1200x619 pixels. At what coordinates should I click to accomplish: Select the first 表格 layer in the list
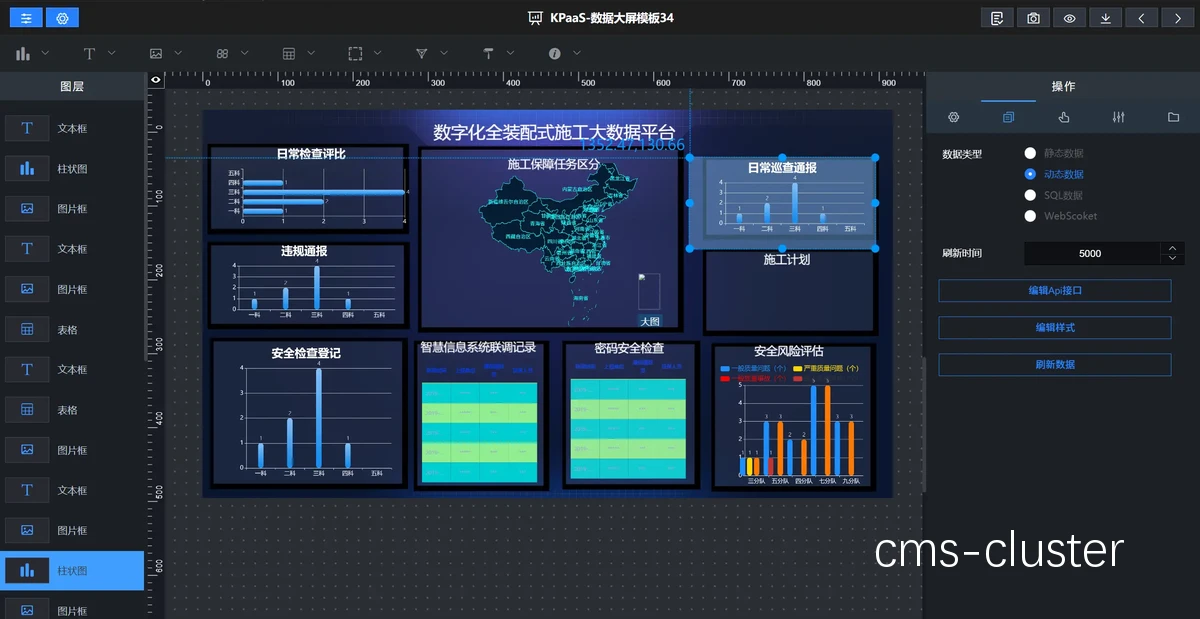pyautogui.click(x=72, y=330)
